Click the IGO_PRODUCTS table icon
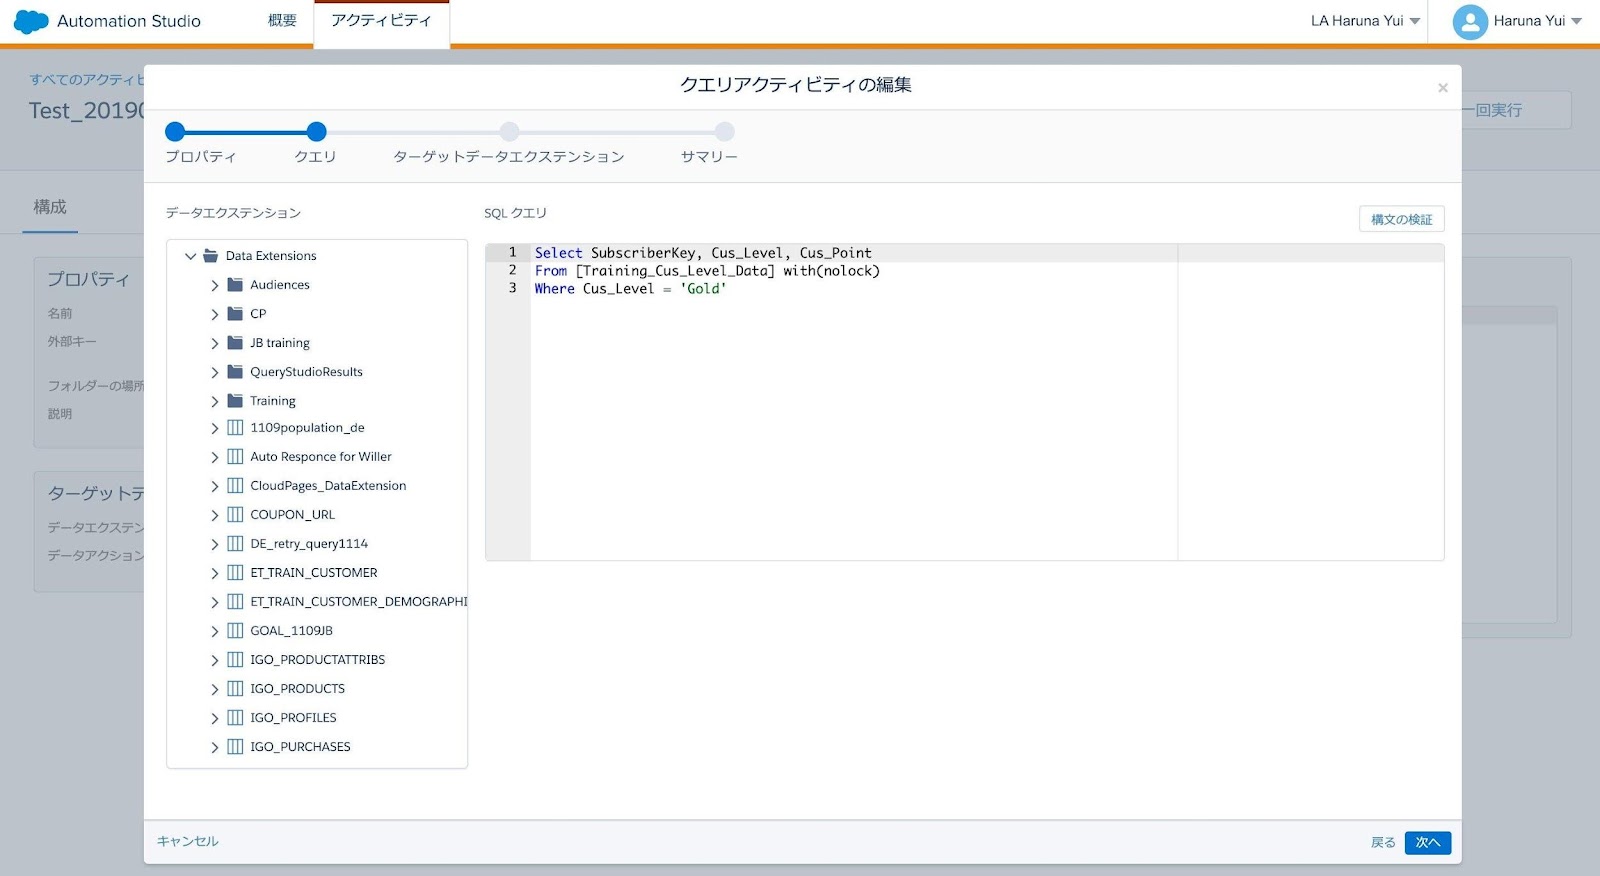The height and width of the screenshot is (876, 1600). coord(235,689)
